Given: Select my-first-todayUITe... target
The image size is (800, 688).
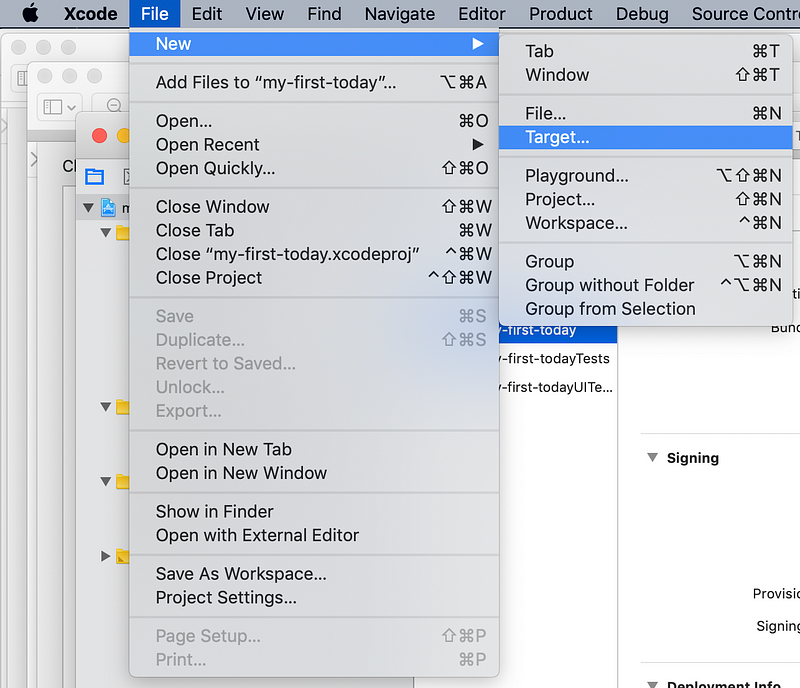Looking at the screenshot, I should [557, 387].
